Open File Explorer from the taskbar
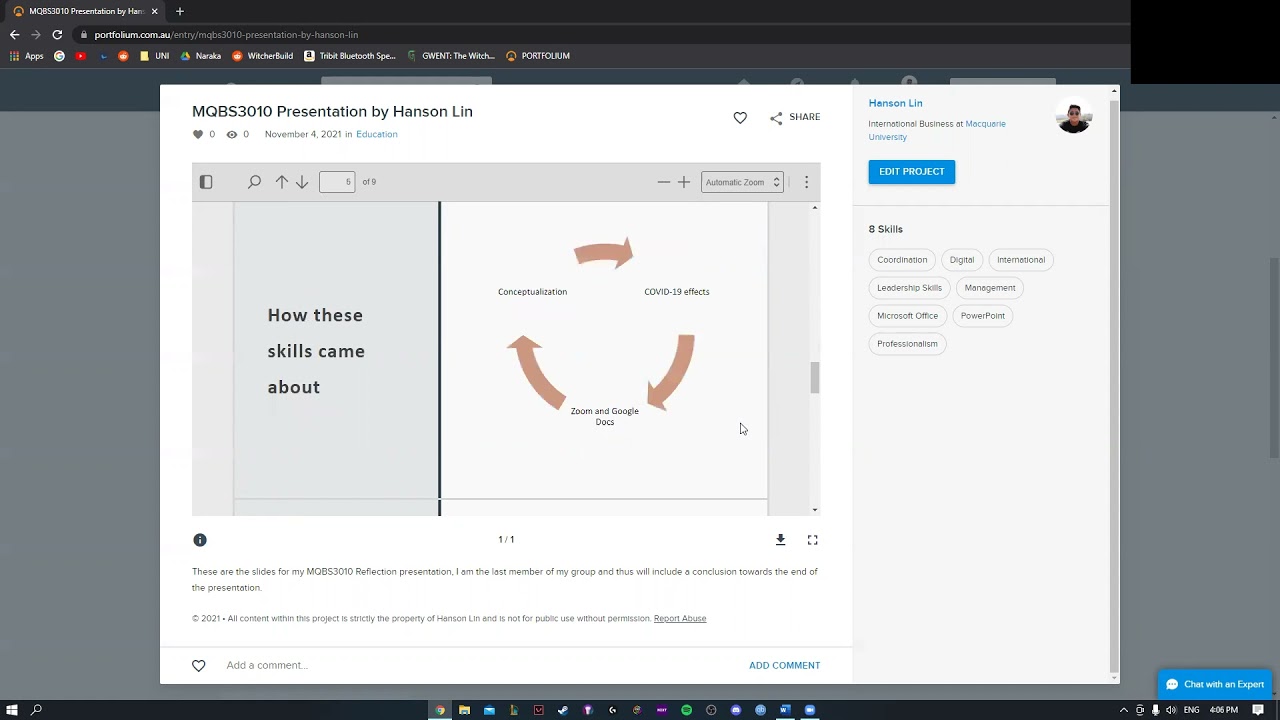This screenshot has height=720, width=1280. (x=464, y=710)
